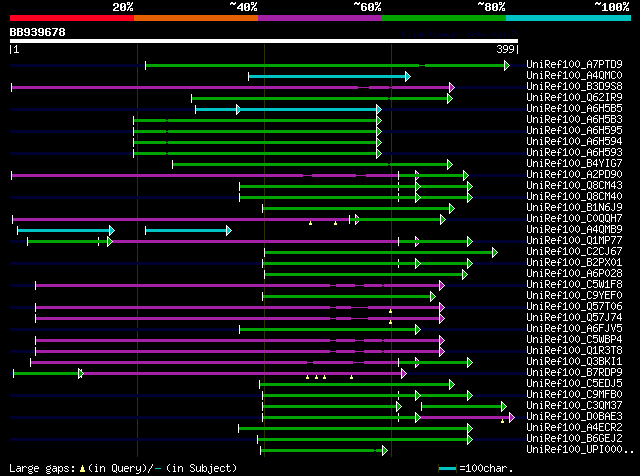Click the arrowhead ending the A7PTD9 alignment
This screenshot has width=640, height=476.
click(507, 65)
